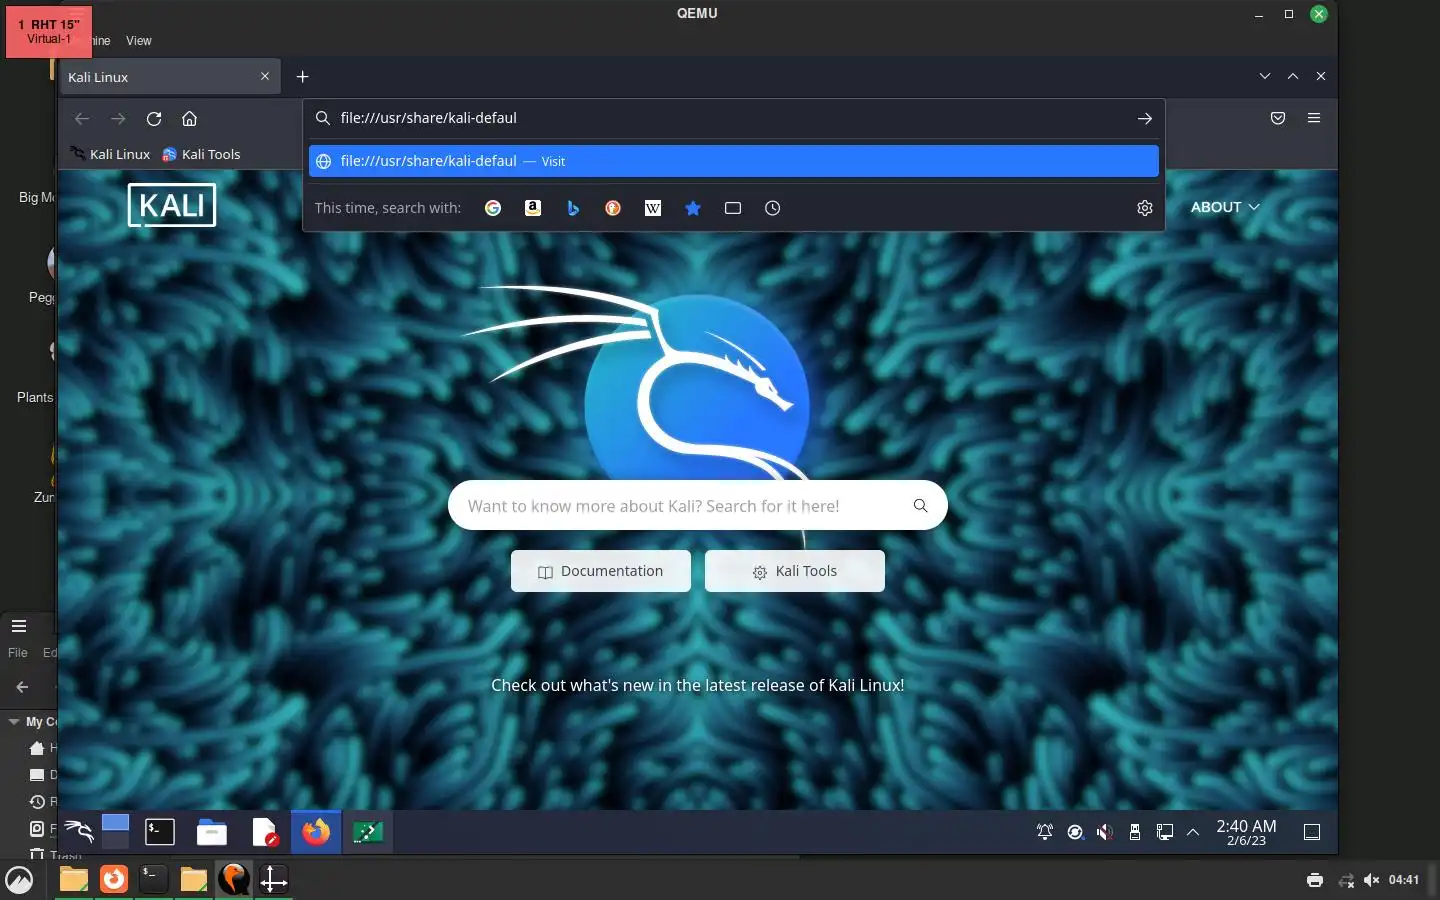The width and height of the screenshot is (1440, 900).
Task: Search in open tabs icon
Action: 733,208
